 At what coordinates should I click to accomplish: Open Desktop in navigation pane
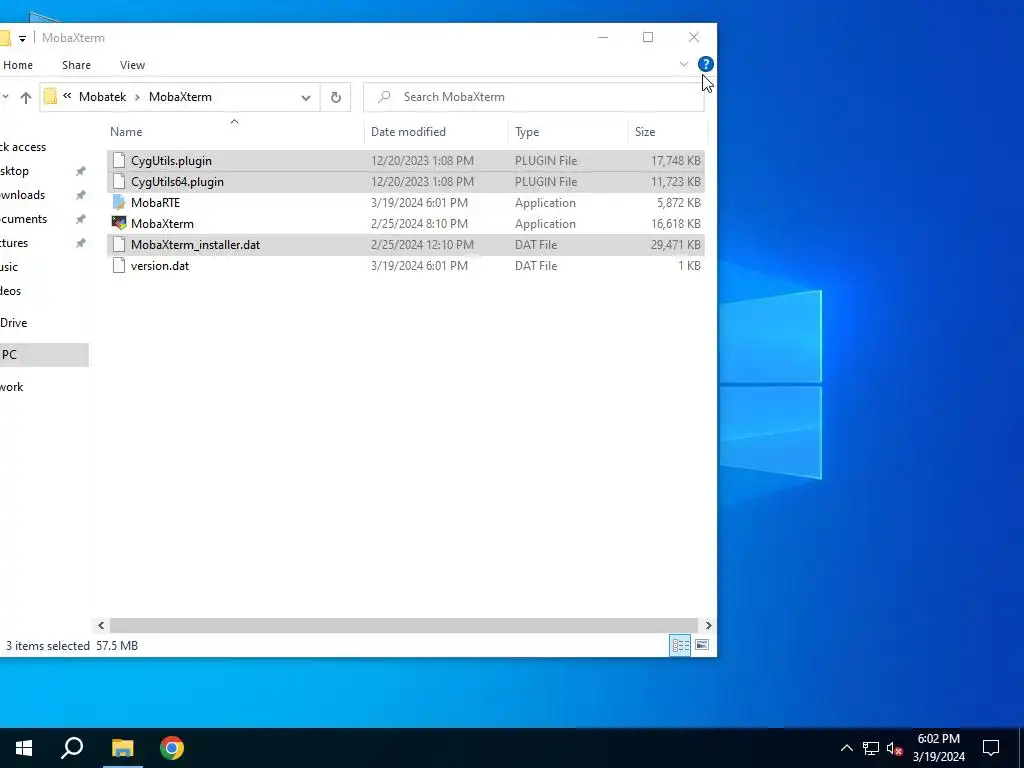pyautogui.click(x=14, y=171)
